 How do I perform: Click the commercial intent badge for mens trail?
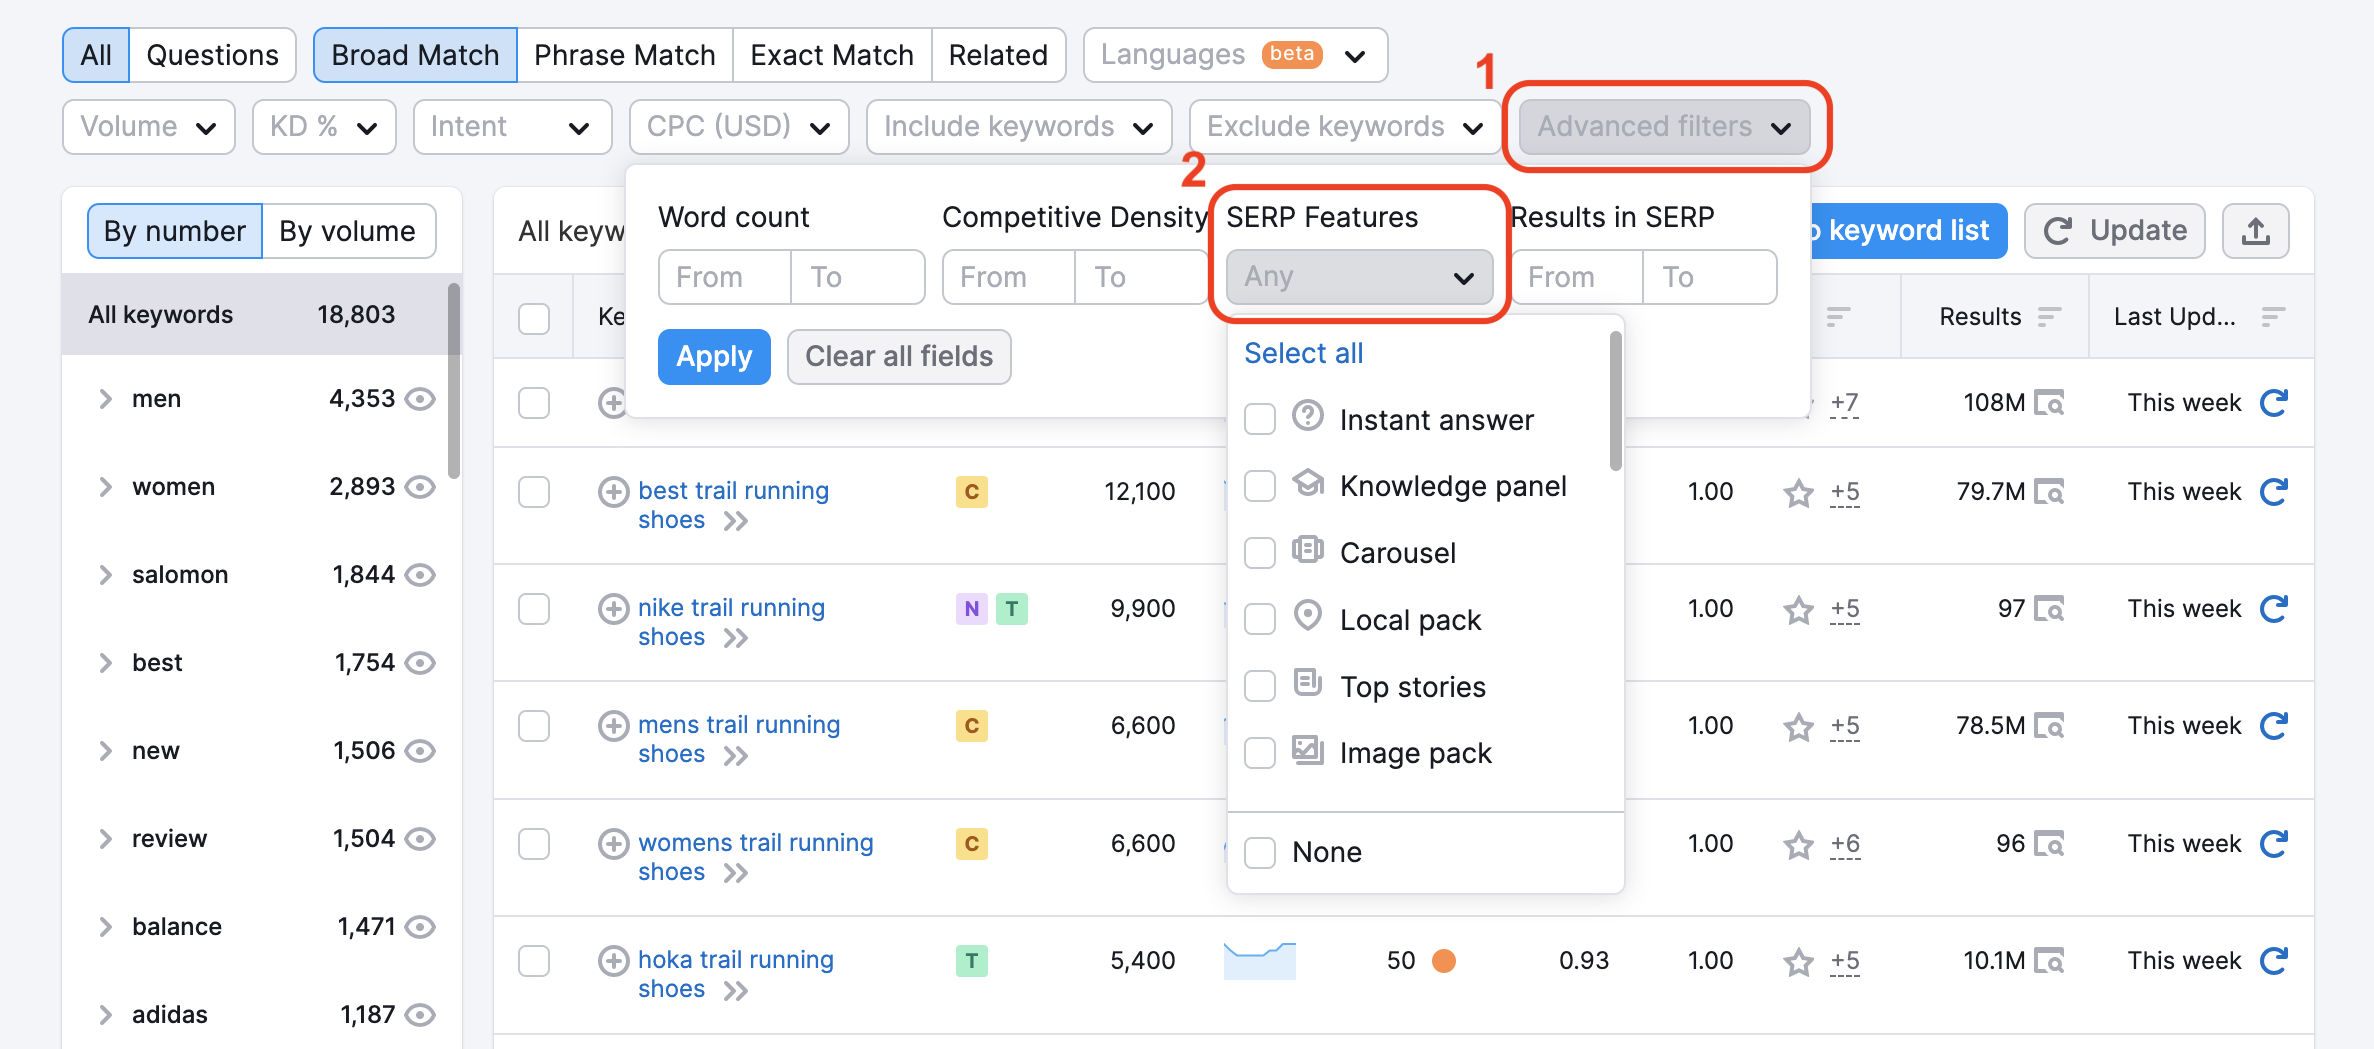971,725
